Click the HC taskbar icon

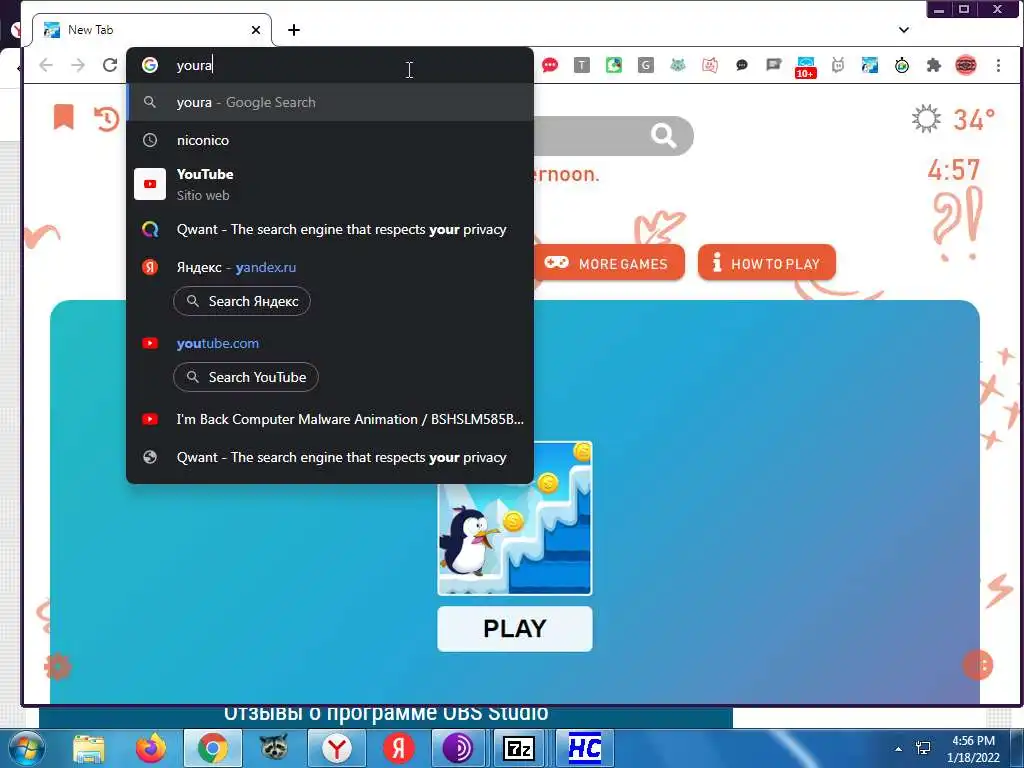(x=584, y=749)
